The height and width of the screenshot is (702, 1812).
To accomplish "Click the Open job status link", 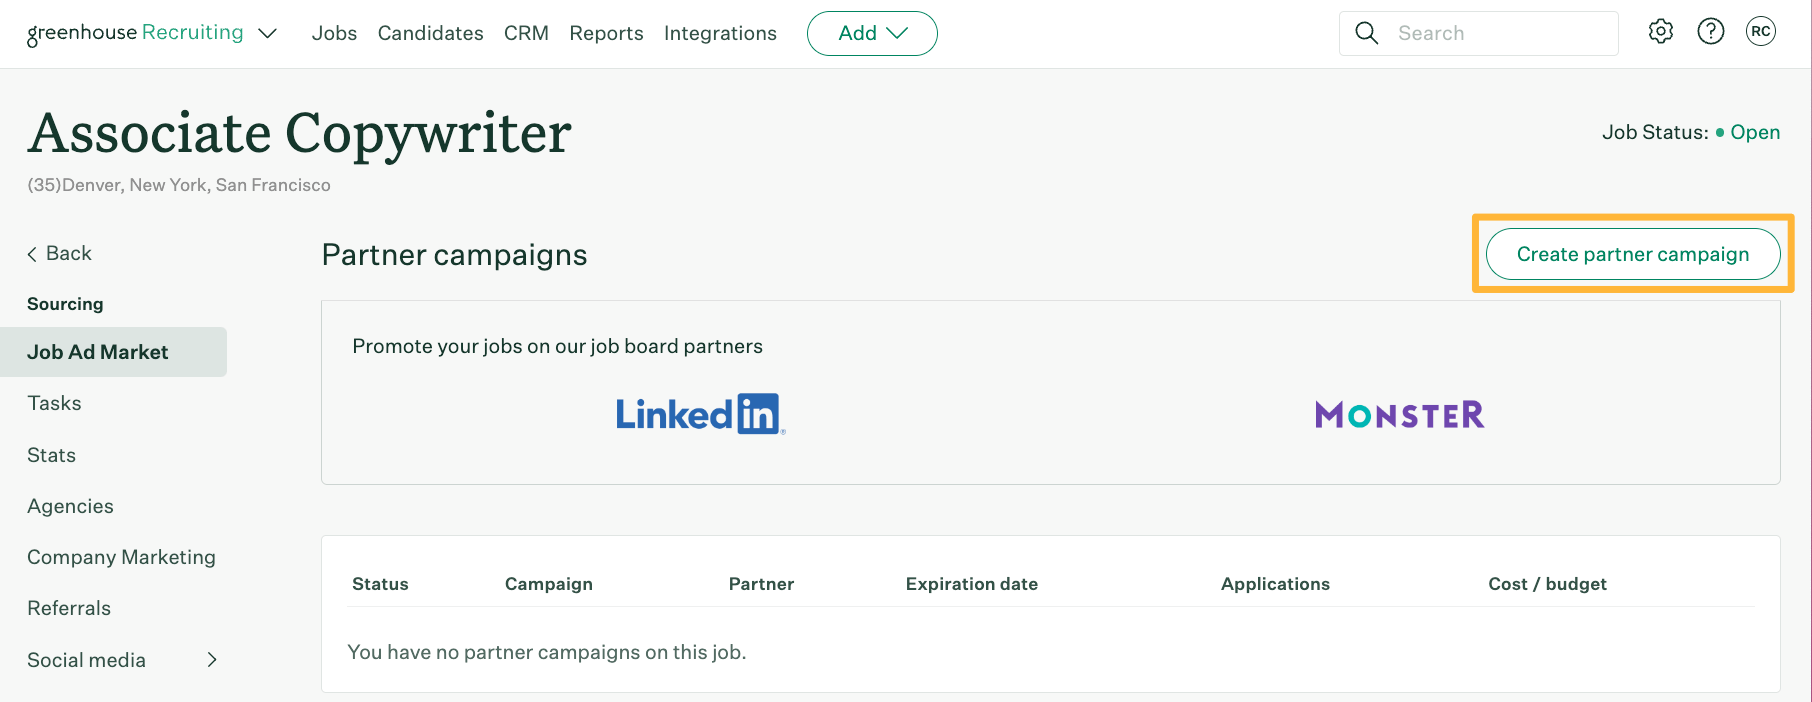I will (x=1754, y=131).
